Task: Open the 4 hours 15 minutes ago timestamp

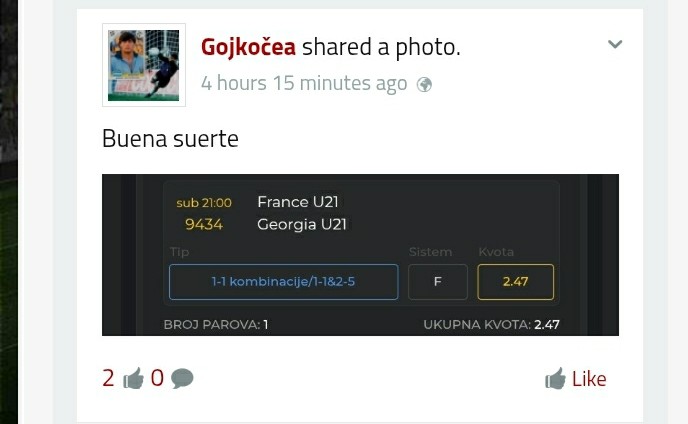Action: [304, 83]
